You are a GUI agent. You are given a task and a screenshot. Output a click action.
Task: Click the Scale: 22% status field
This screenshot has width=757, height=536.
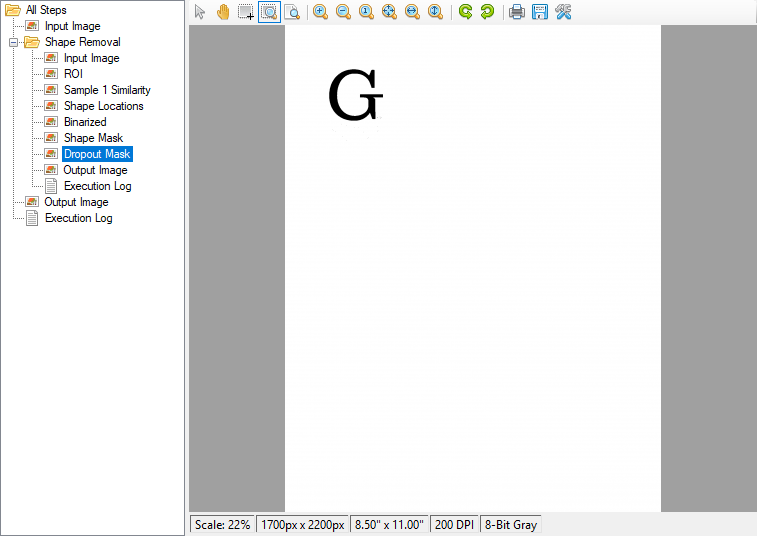(223, 525)
